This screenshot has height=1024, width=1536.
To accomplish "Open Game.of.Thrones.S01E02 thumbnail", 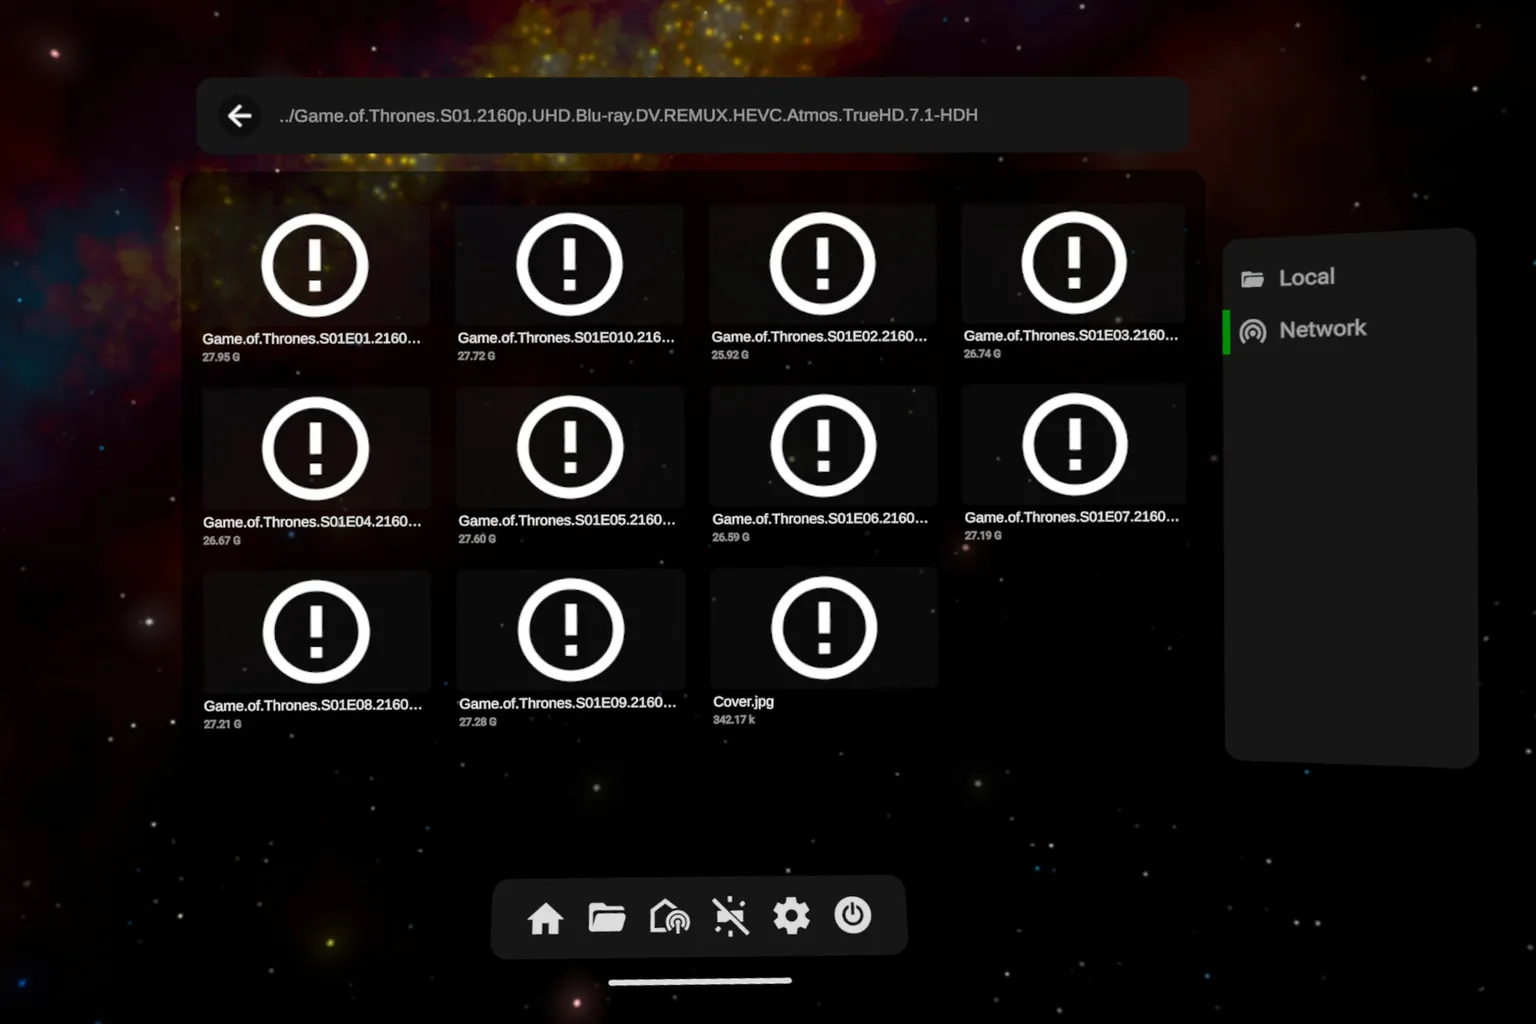I will [x=823, y=264].
